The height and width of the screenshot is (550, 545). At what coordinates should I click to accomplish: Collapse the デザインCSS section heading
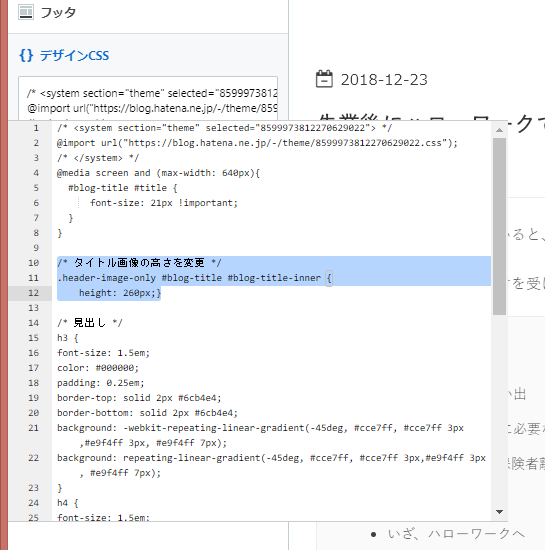74,55
